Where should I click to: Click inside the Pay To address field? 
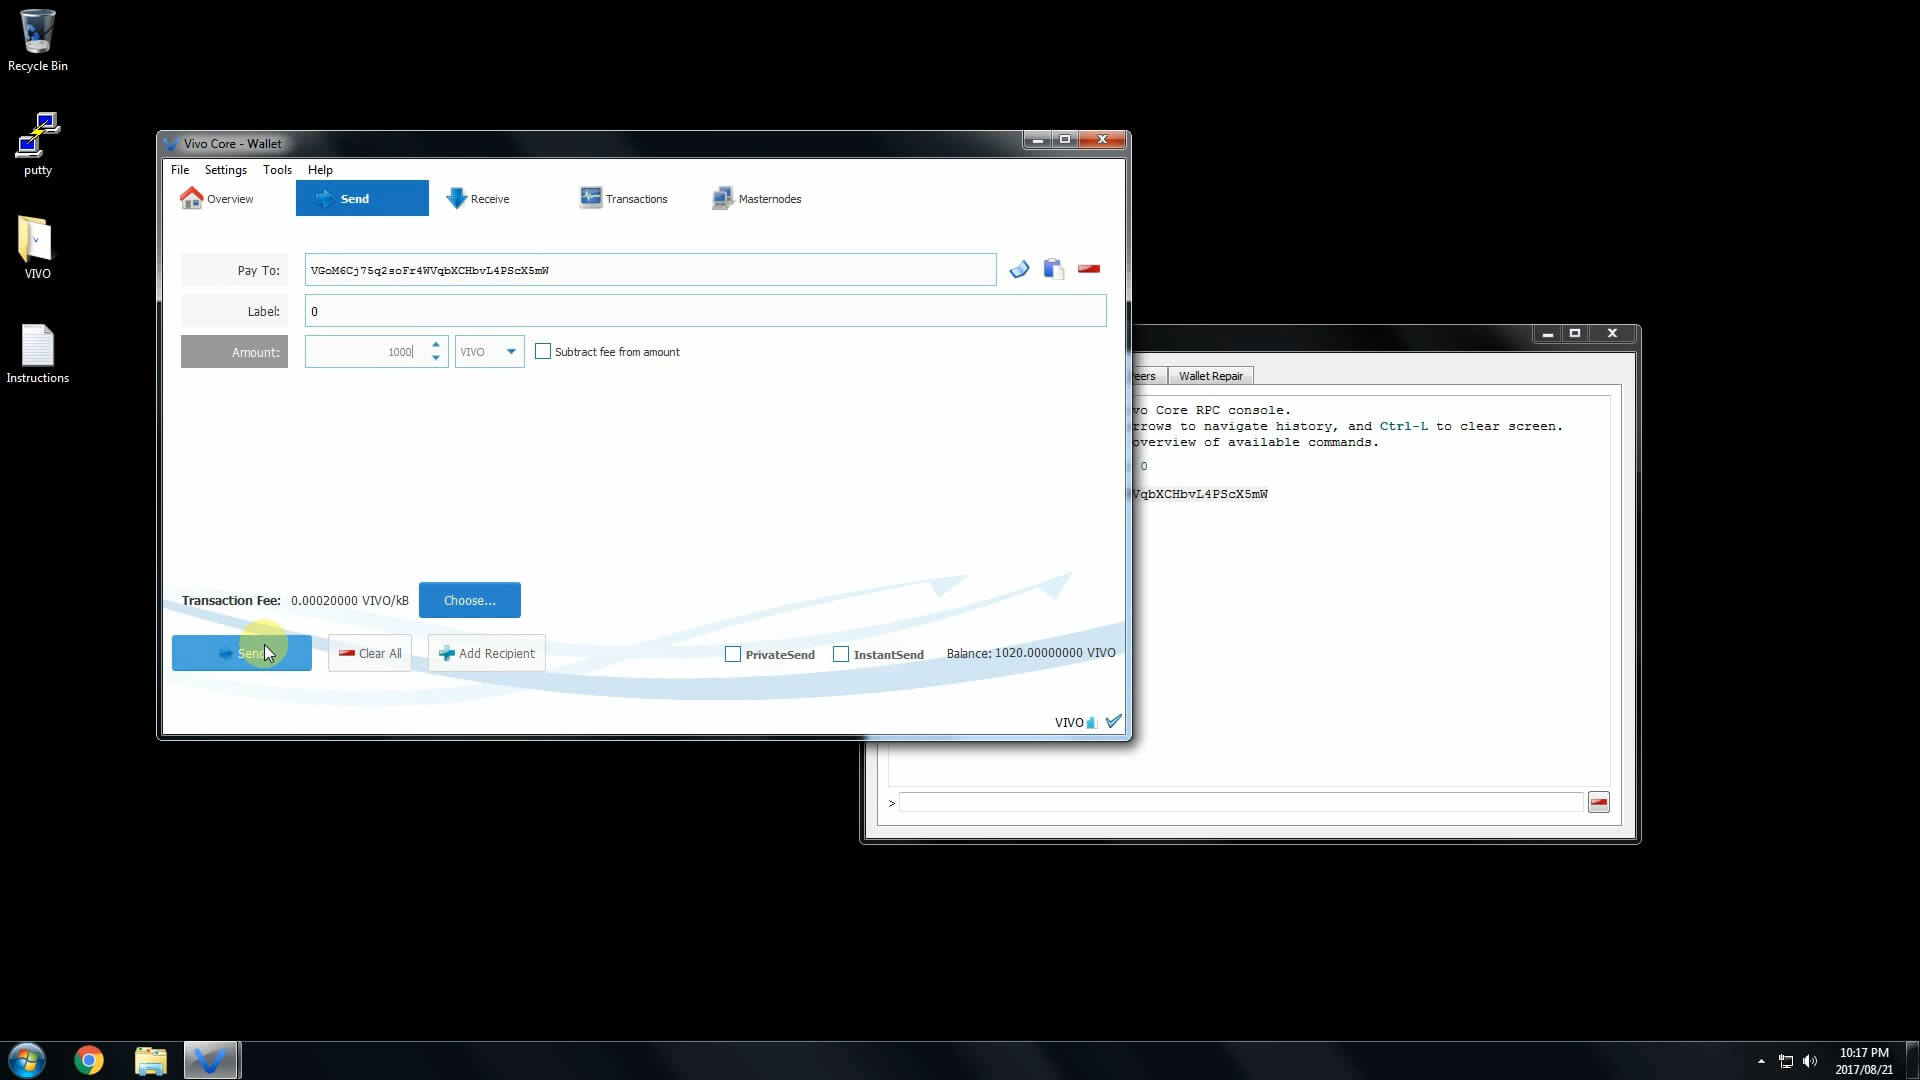(x=649, y=269)
